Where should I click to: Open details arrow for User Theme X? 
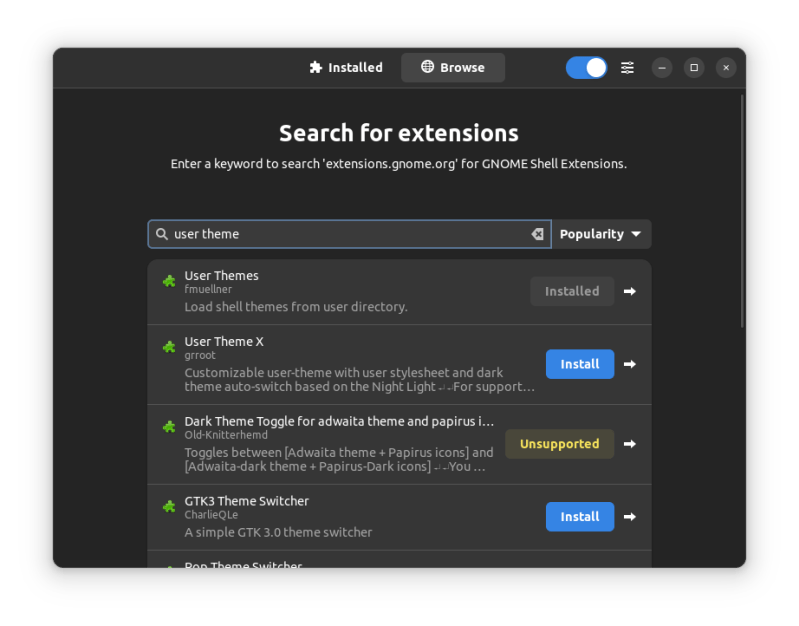pos(630,364)
